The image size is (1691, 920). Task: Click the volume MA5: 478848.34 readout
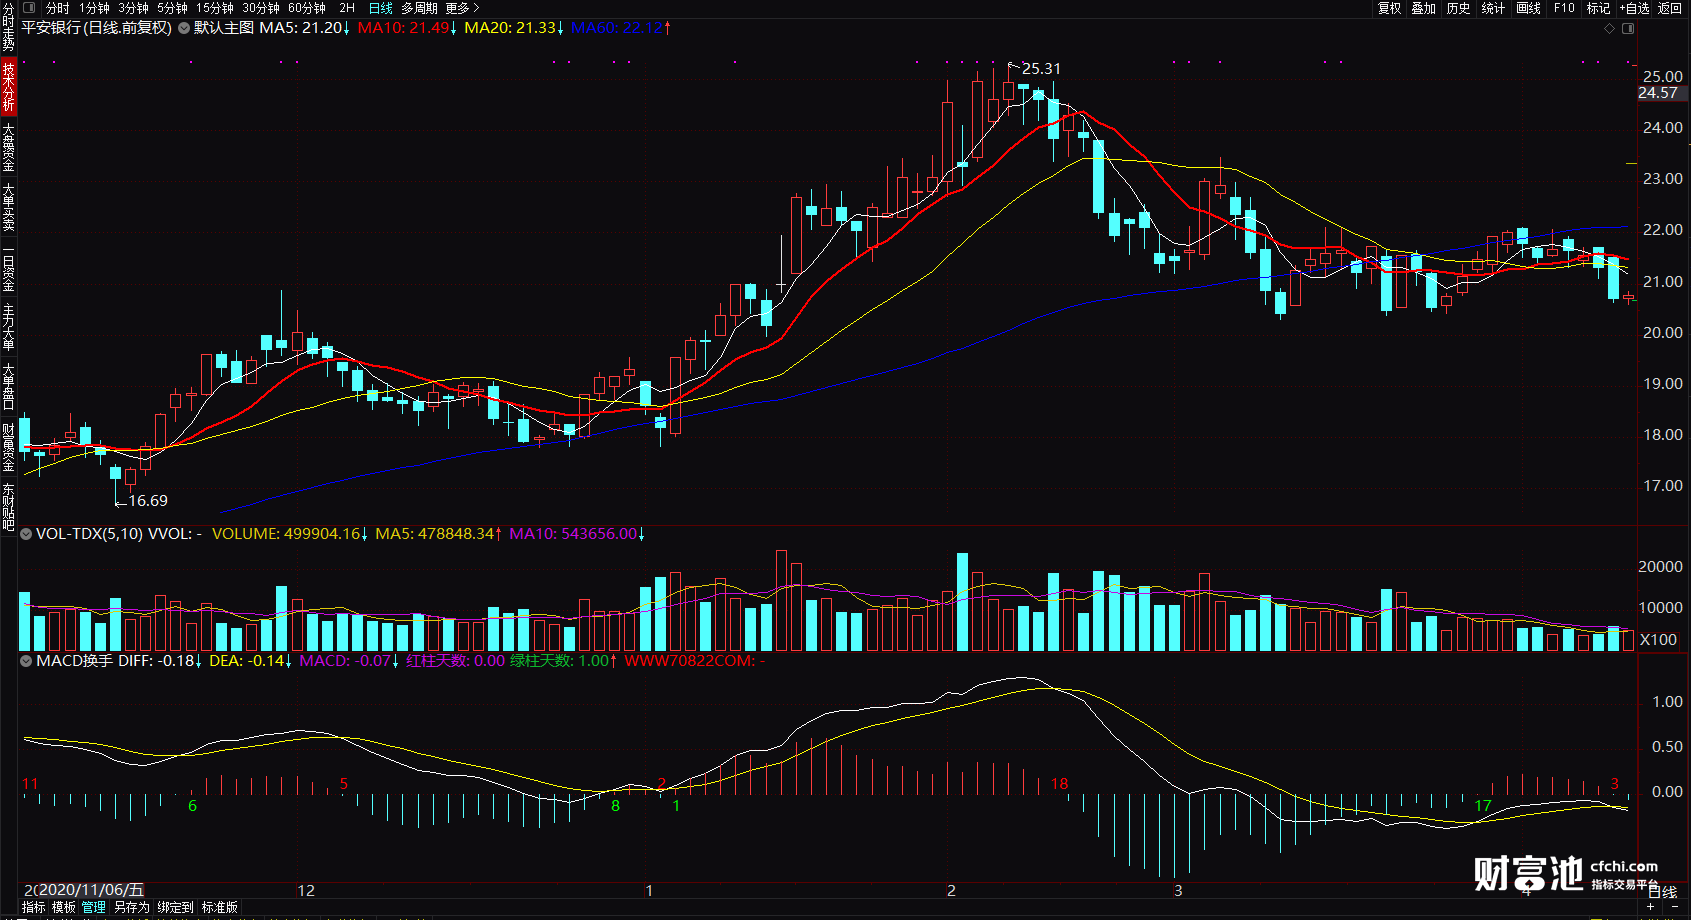pos(439,534)
